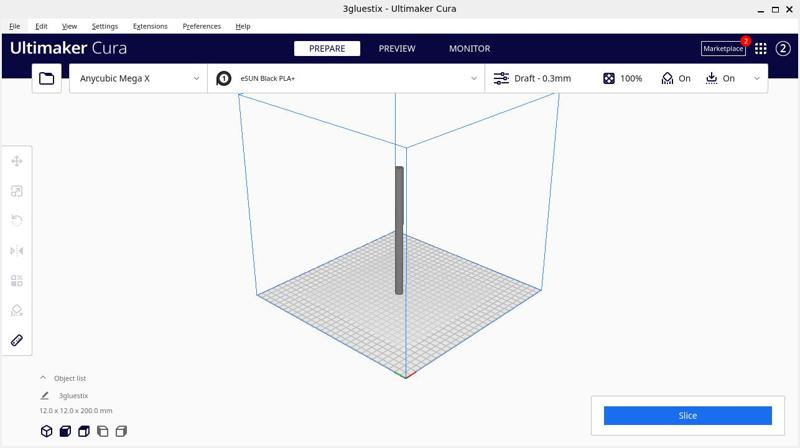Click the extruder 1 material icon
Viewport: 800px width, 448px height.
223,78
